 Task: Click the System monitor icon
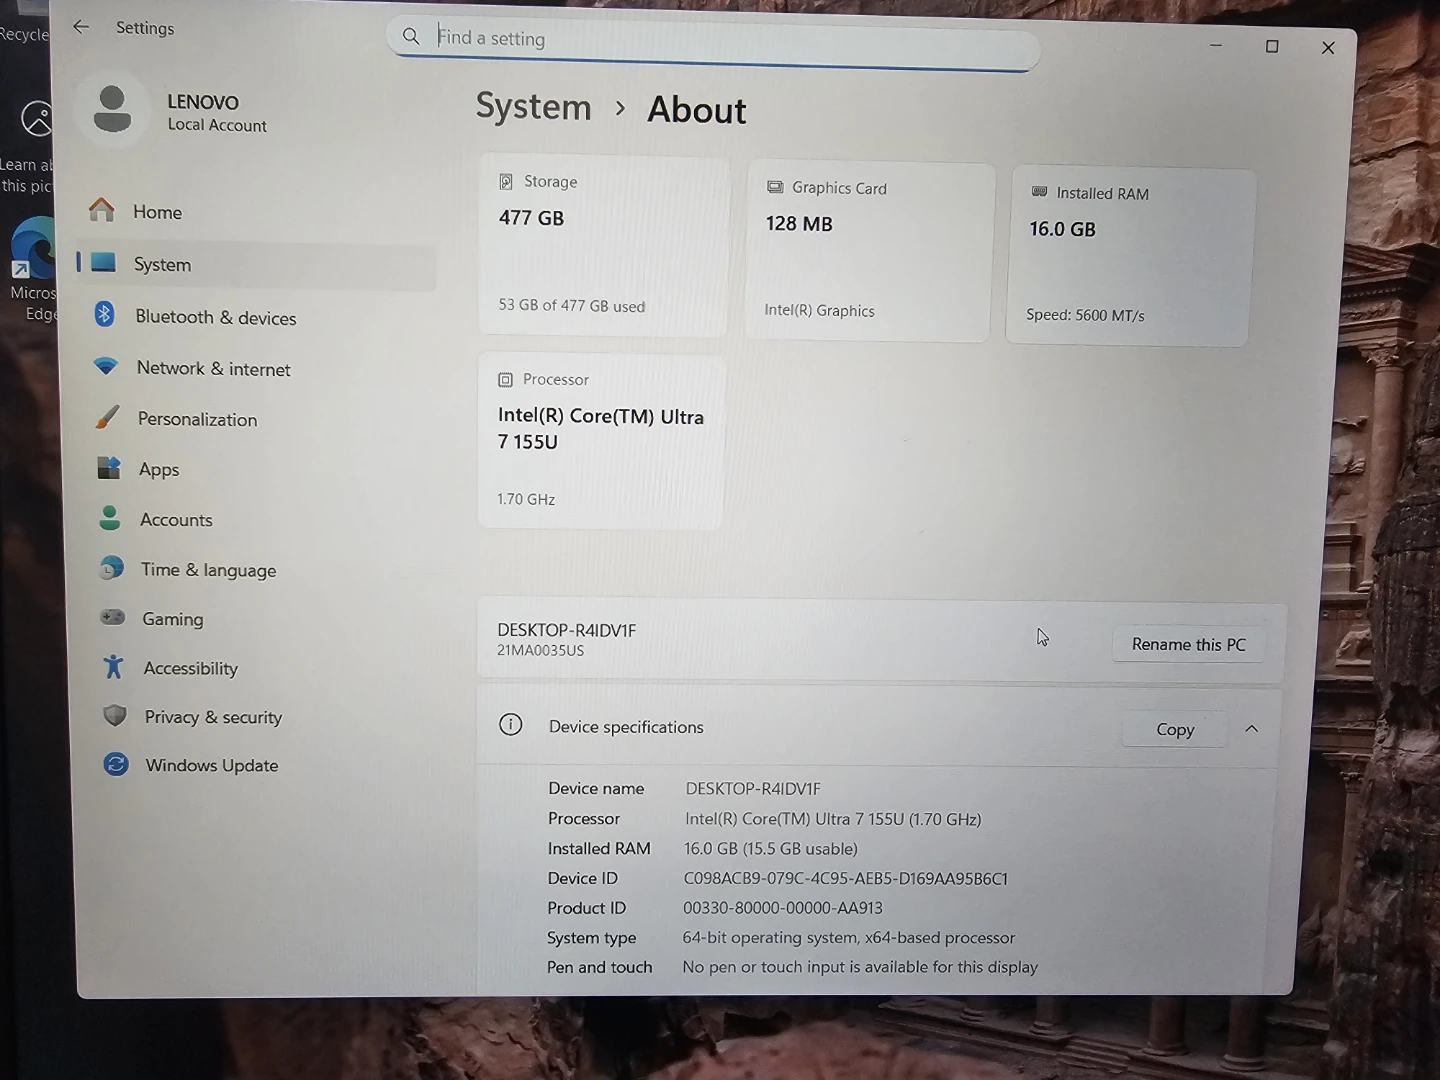[x=103, y=263]
